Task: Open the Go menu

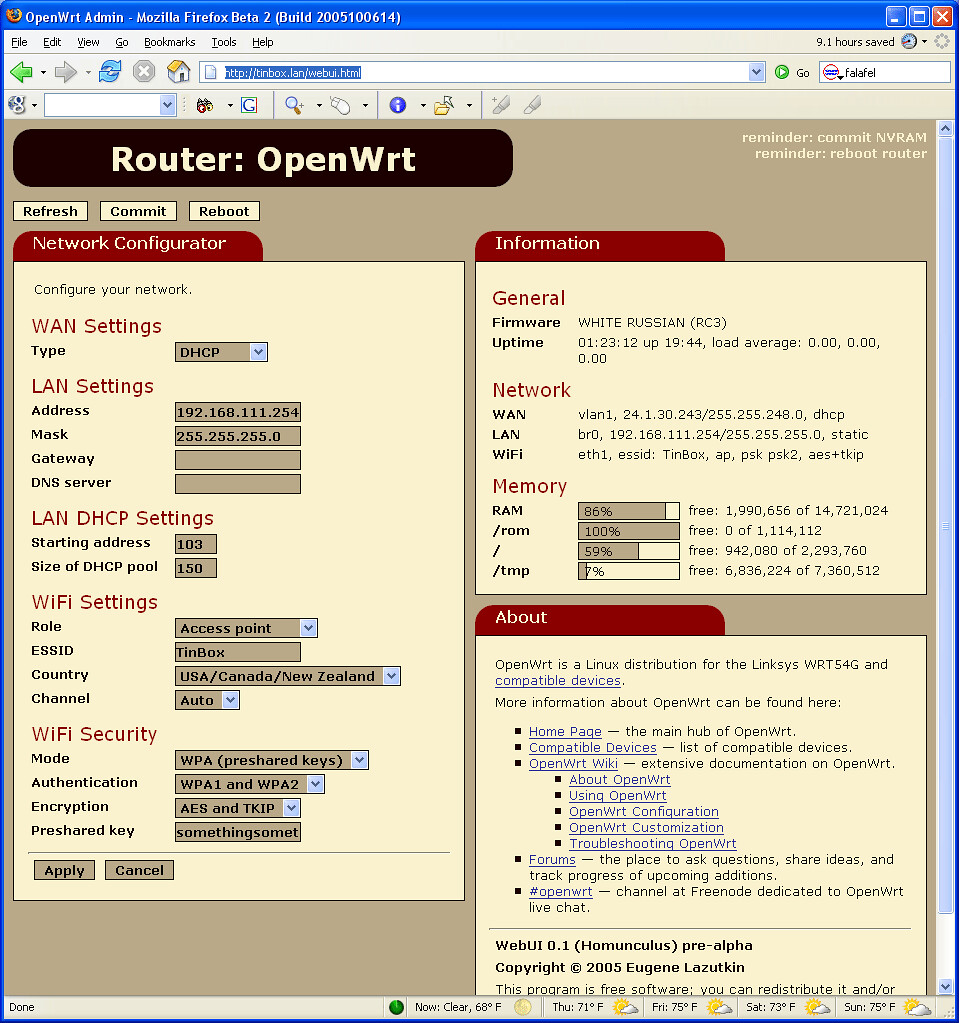Action: 122,42
